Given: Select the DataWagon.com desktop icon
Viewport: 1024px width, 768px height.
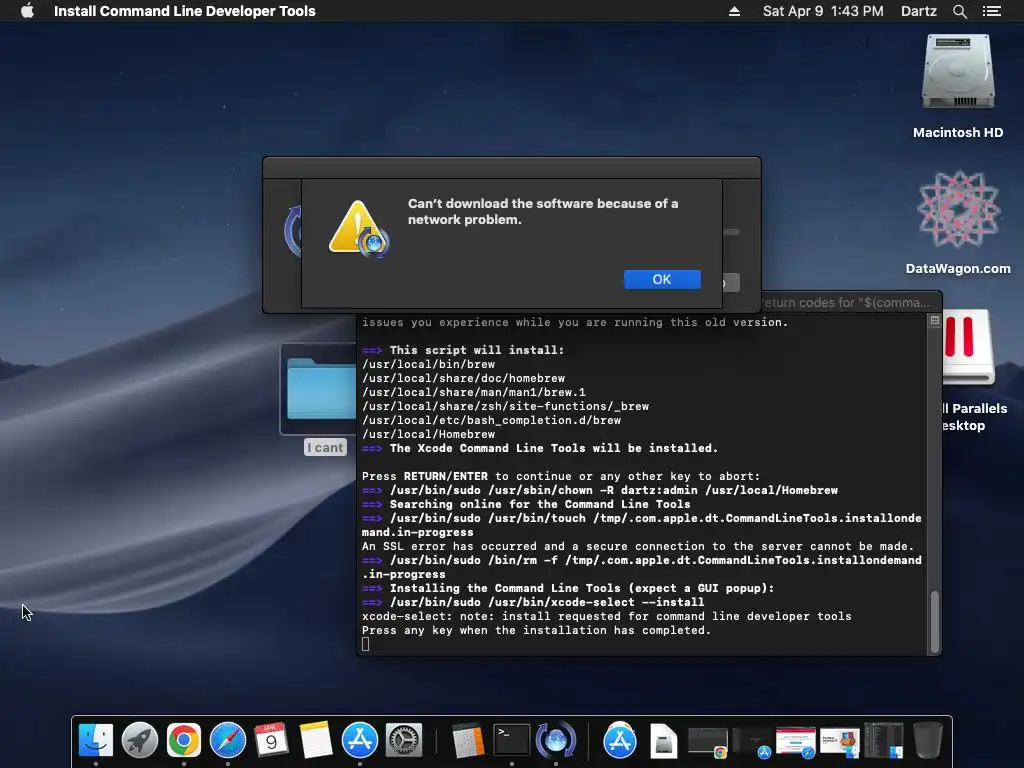Looking at the screenshot, I should click(x=958, y=209).
